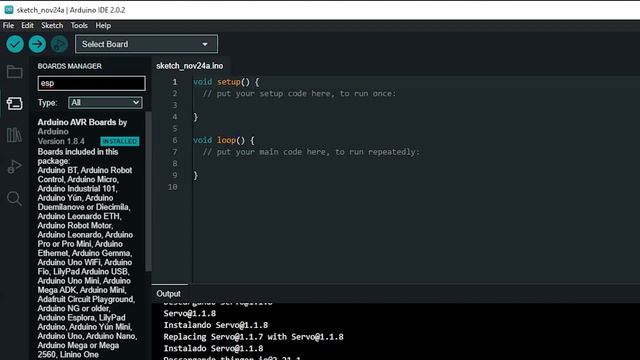Open the Debug sidebar icon
The width and height of the screenshot is (640, 360).
(x=15, y=167)
